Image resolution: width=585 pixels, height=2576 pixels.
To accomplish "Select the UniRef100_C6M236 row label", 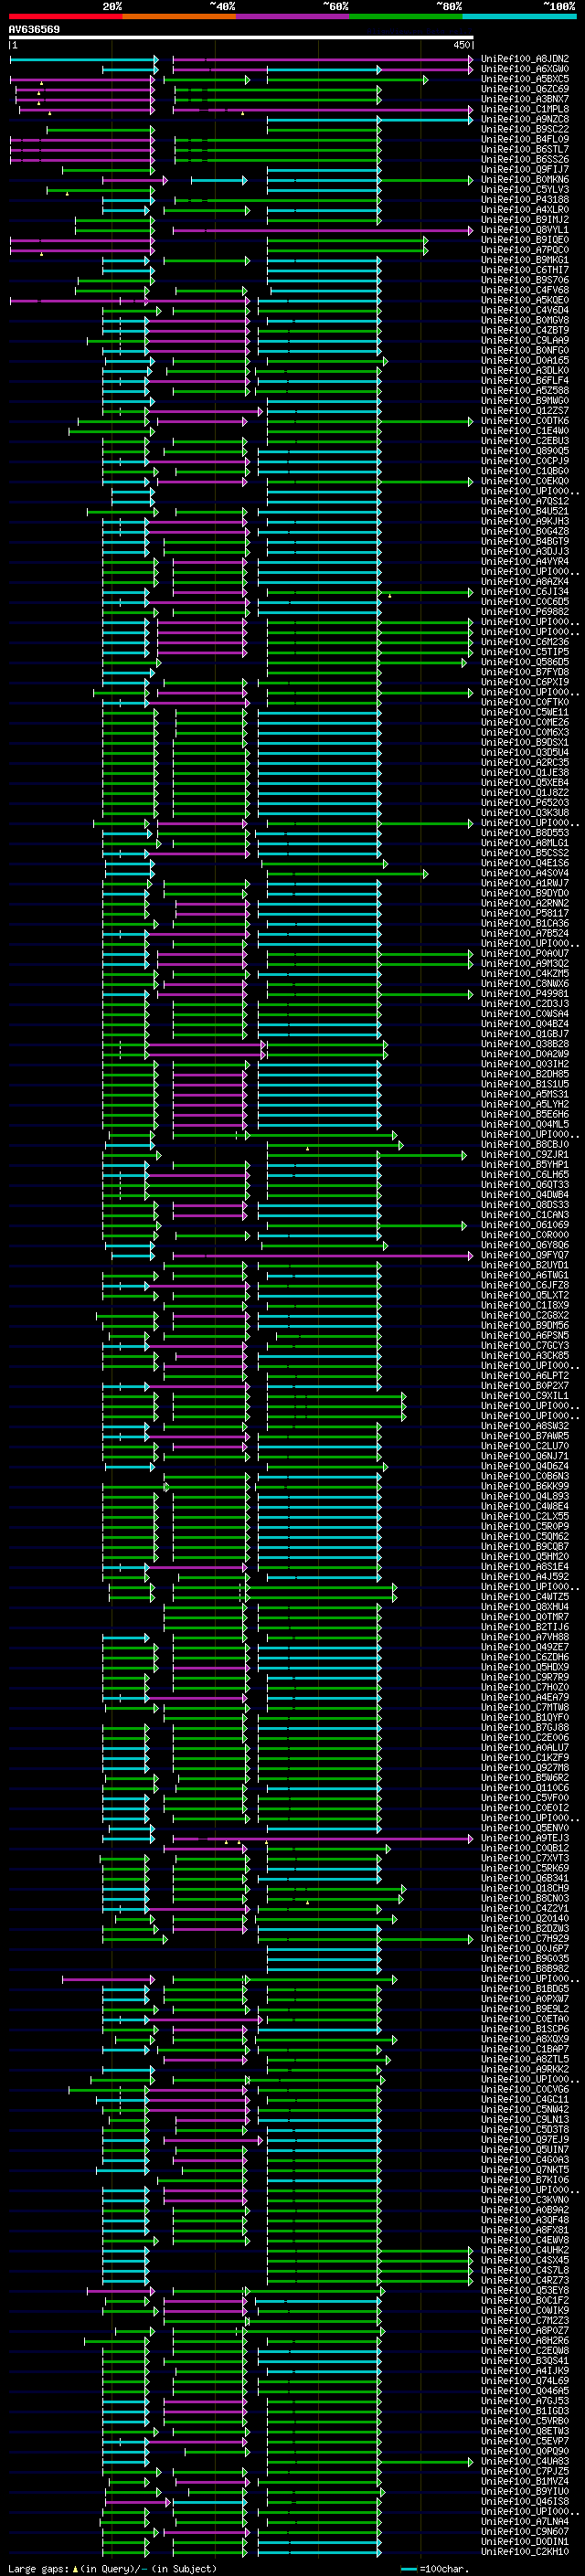I will coord(525,642).
